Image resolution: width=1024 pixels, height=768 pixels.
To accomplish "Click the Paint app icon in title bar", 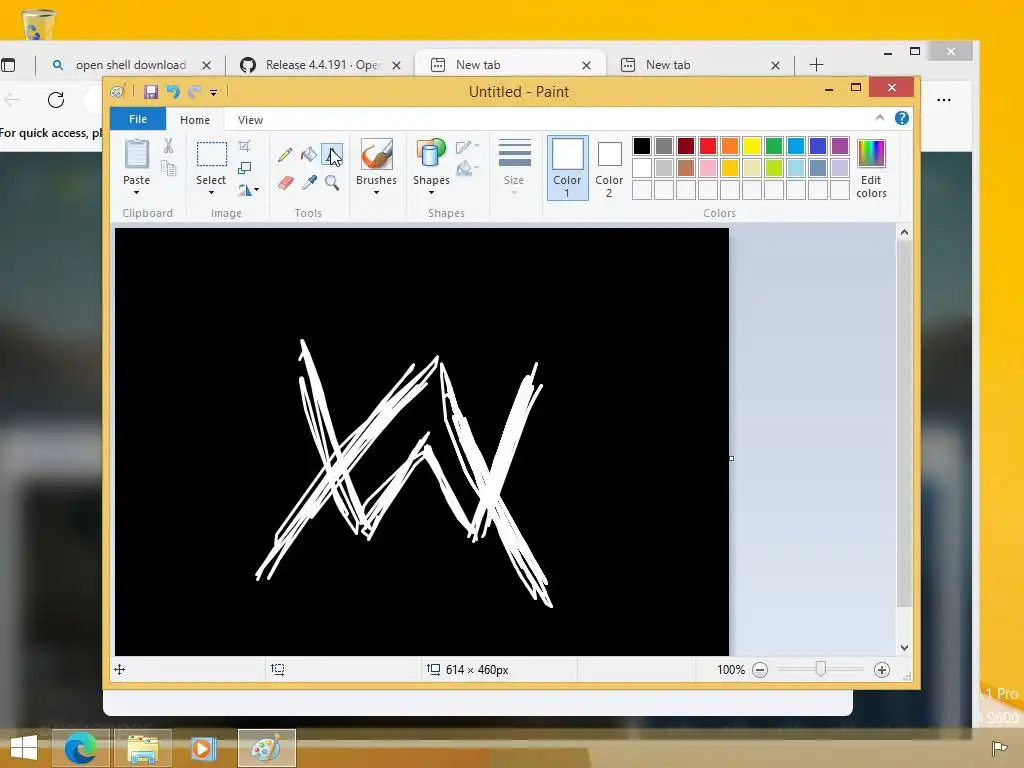I will pos(118,92).
